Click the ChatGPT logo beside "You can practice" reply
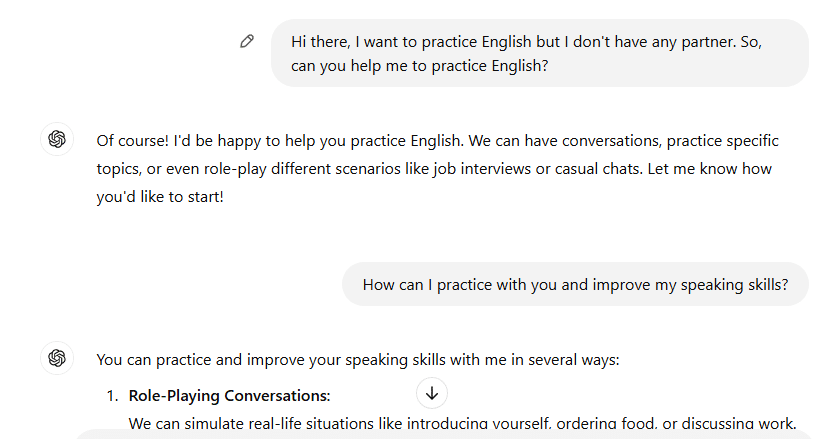Image resolution: width=837 pixels, height=439 pixels. [x=57, y=358]
